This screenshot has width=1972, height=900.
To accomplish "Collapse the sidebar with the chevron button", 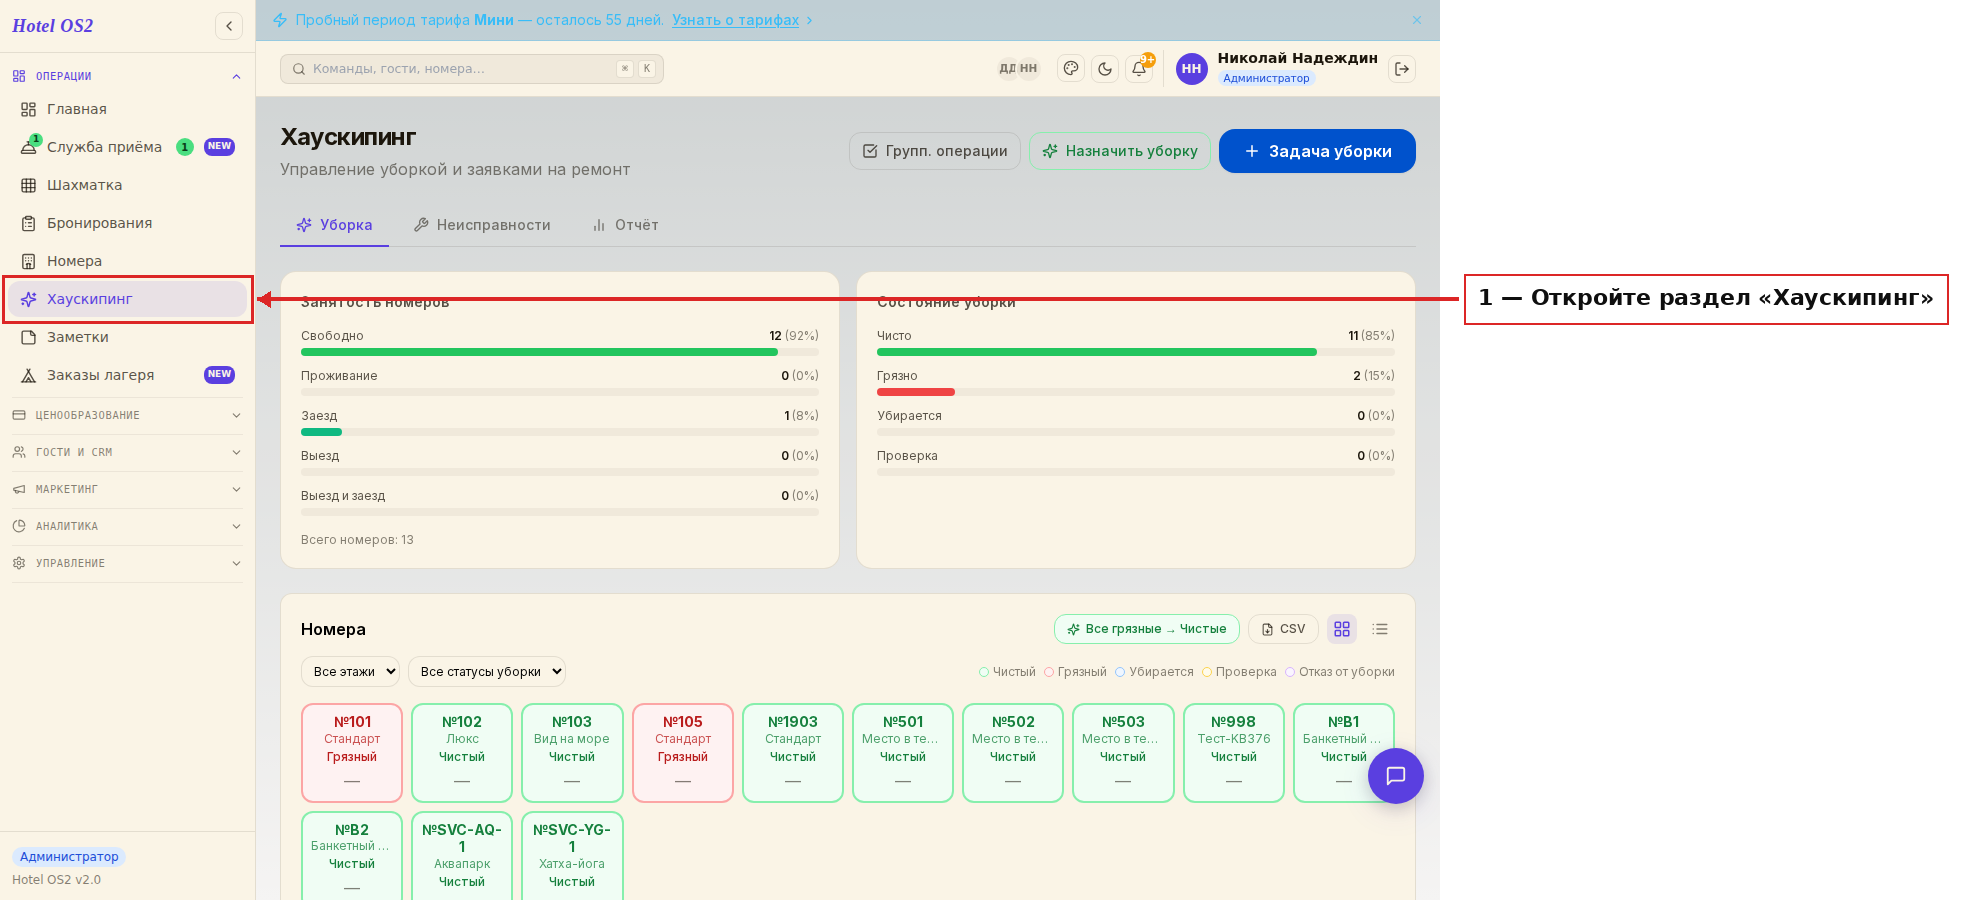I will (x=229, y=26).
